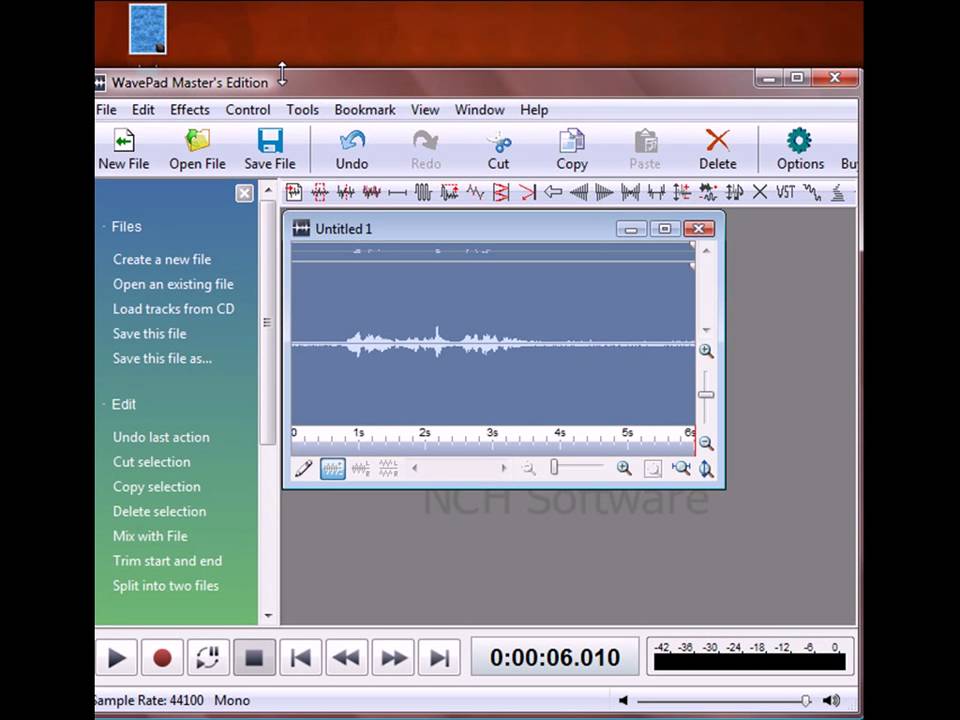Viewport: 960px width, 720px height.
Task: Open the Window menu
Action: click(479, 110)
